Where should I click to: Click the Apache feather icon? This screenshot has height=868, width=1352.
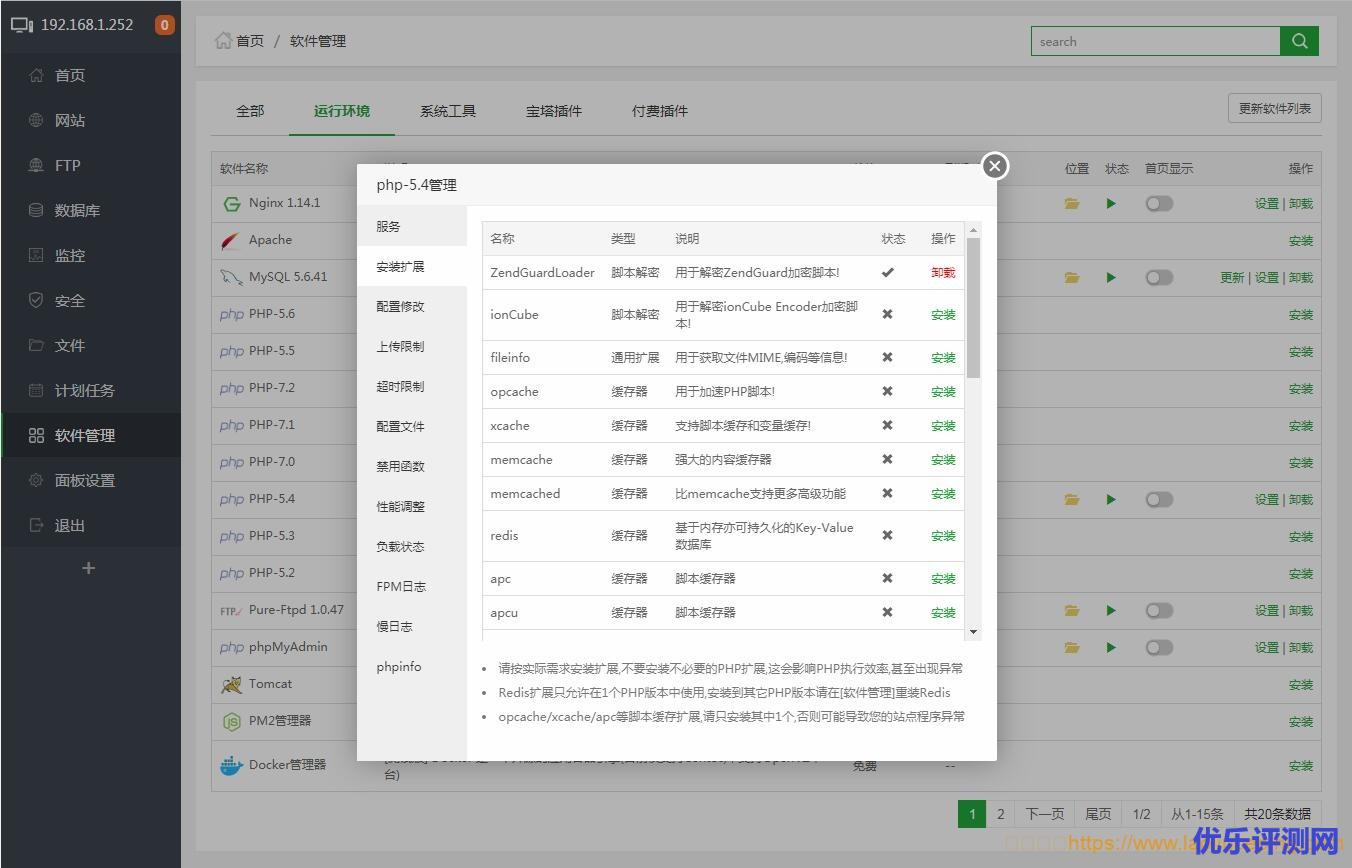(231, 240)
